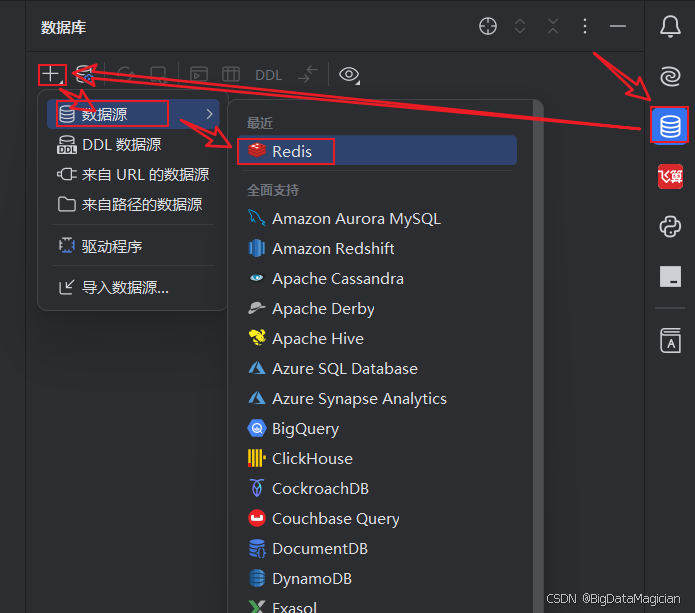Open notifications bell in sidebar
Screen dimensions: 695x613
coord(670,27)
